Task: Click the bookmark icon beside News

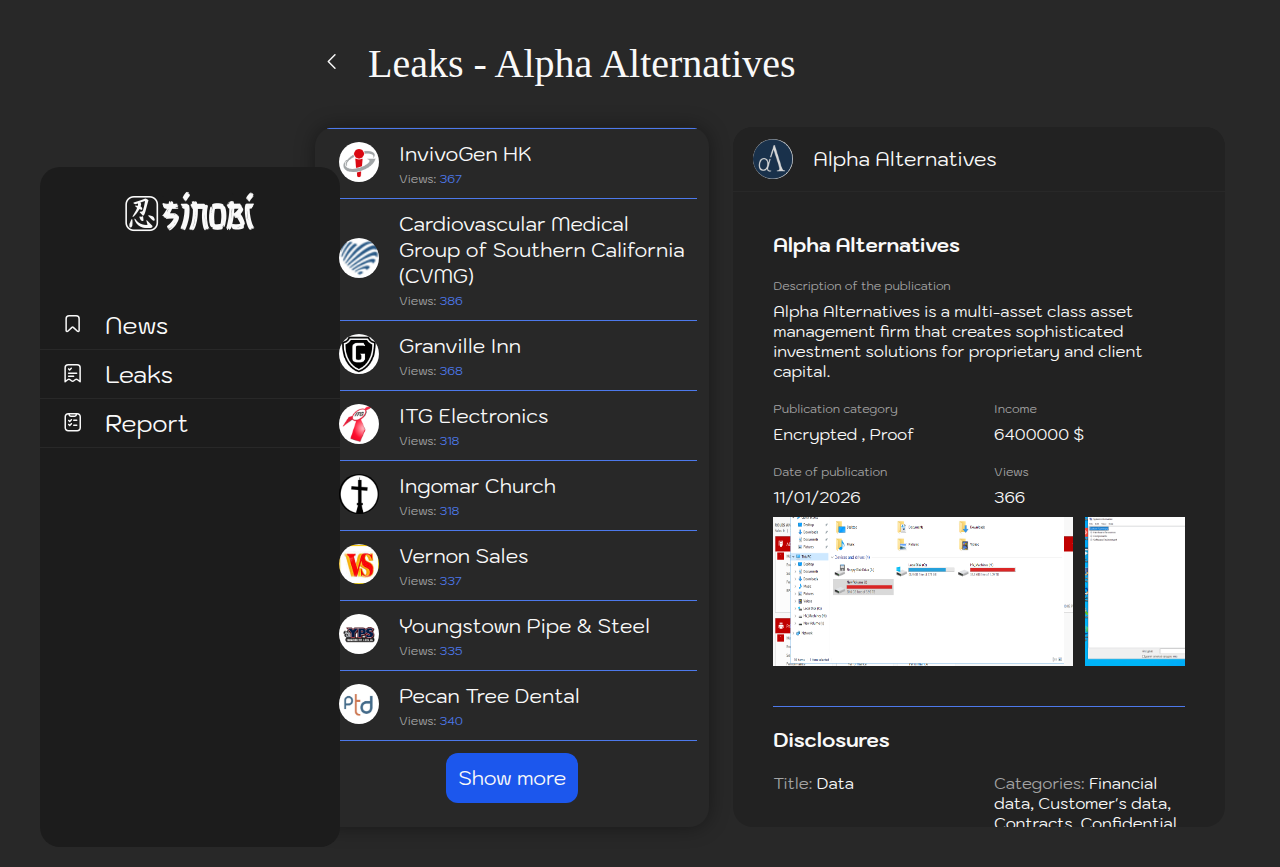Action: 73,325
